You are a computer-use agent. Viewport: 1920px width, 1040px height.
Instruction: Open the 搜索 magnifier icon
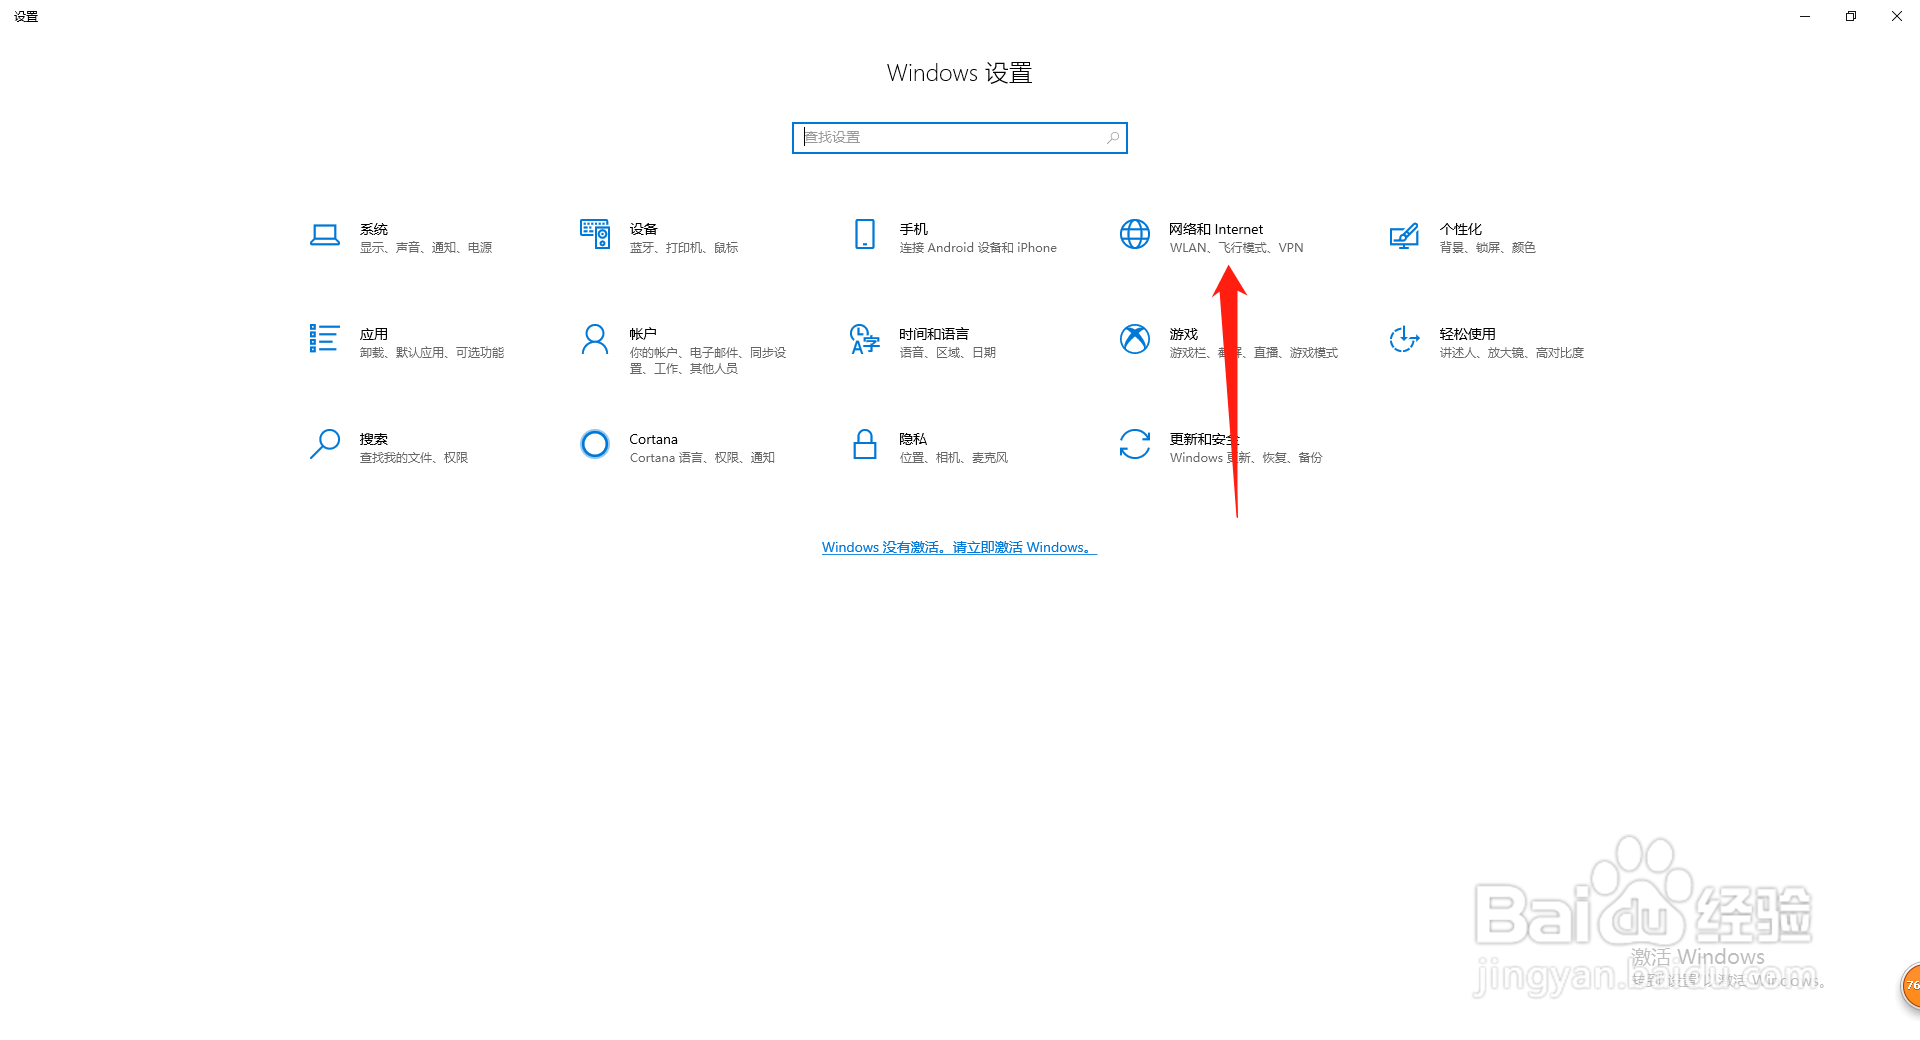pos(325,444)
